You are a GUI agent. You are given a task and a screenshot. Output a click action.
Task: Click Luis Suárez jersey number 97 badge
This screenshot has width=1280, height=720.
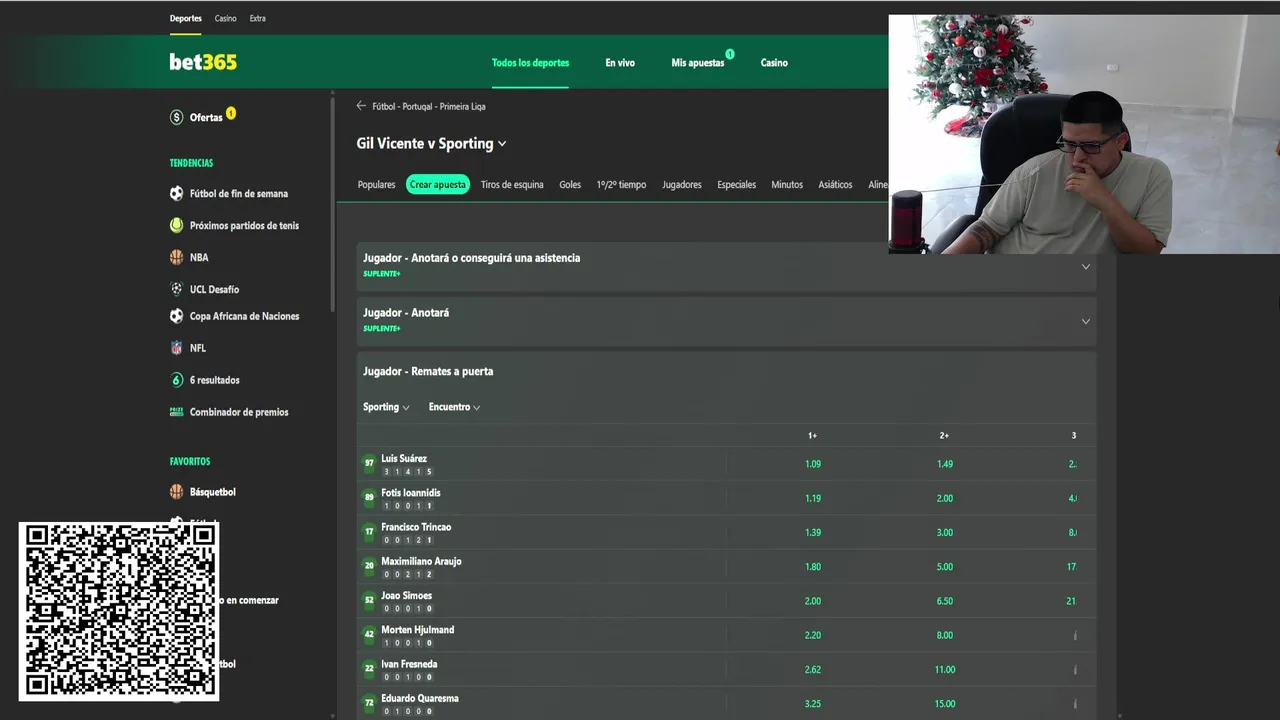369,463
